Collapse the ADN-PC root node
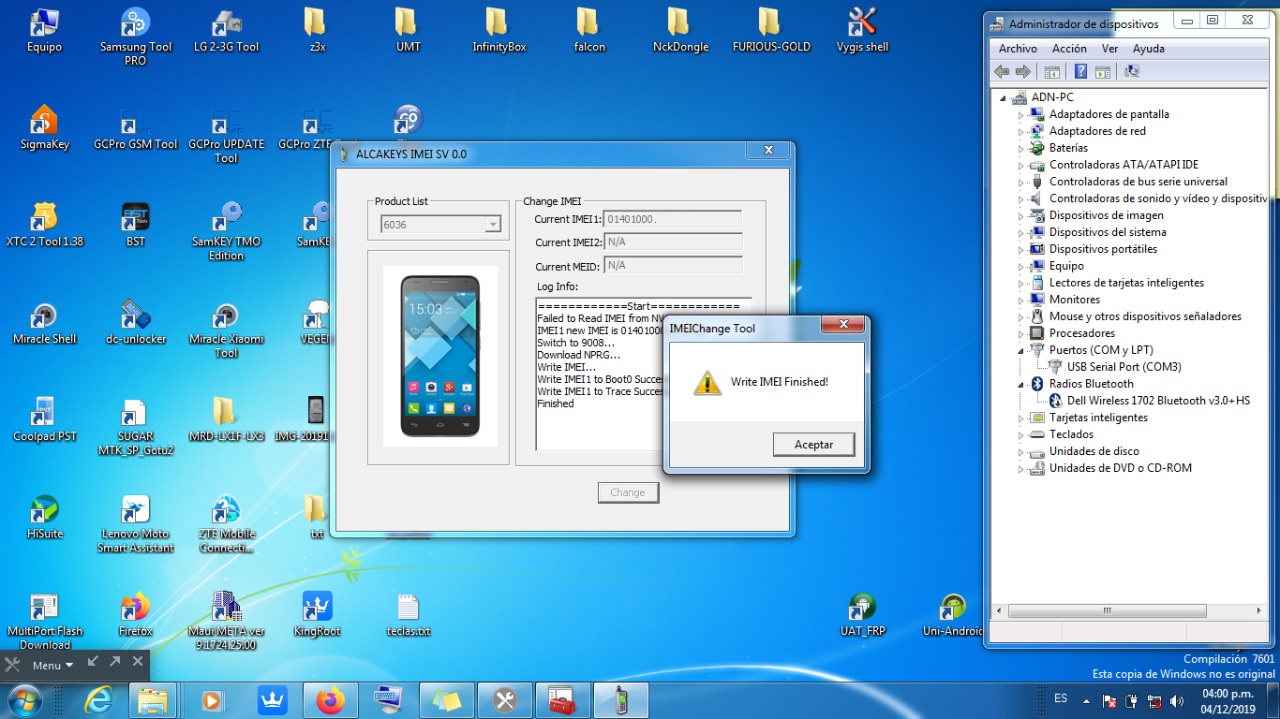Screen dimensions: 1280x719 click(x=1003, y=98)
